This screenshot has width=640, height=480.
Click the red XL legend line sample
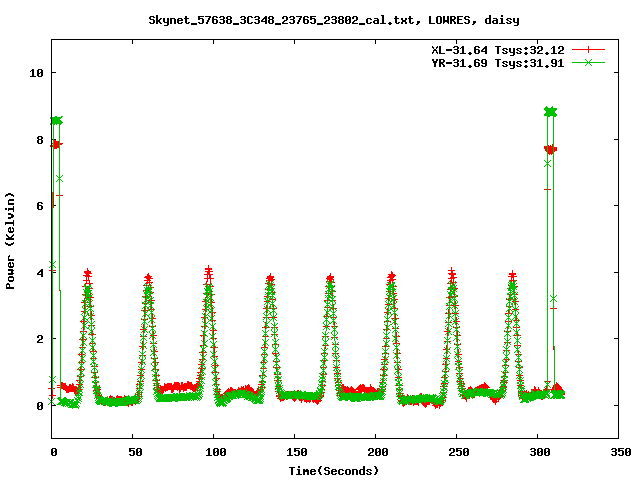[x=588, y=50]
